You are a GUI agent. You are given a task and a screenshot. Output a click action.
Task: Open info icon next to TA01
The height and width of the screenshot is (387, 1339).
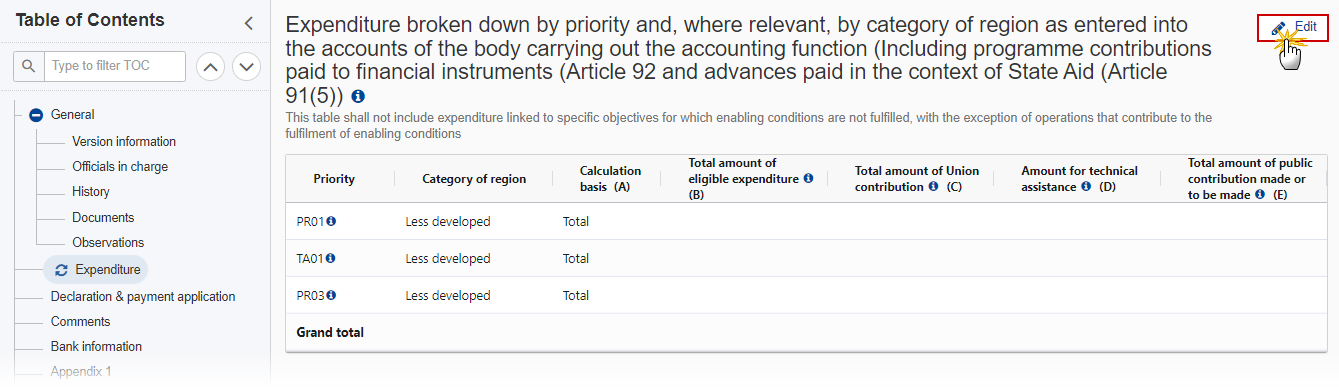[x=330, y=258]
